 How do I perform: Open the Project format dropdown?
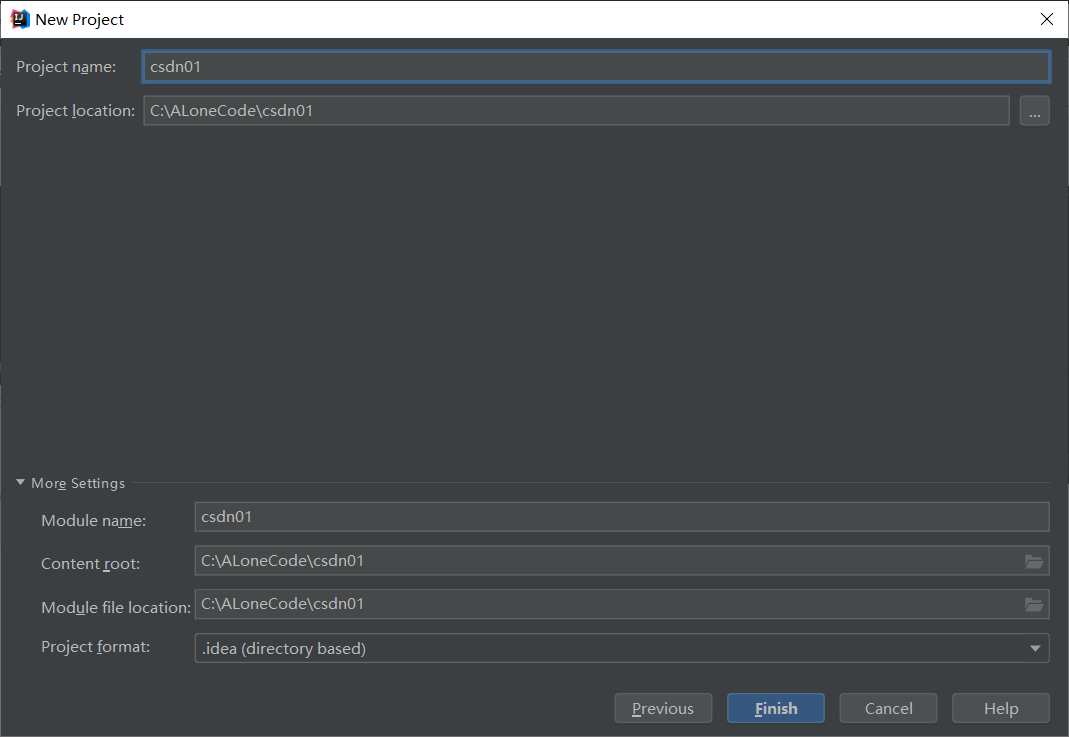click(622, 648)
